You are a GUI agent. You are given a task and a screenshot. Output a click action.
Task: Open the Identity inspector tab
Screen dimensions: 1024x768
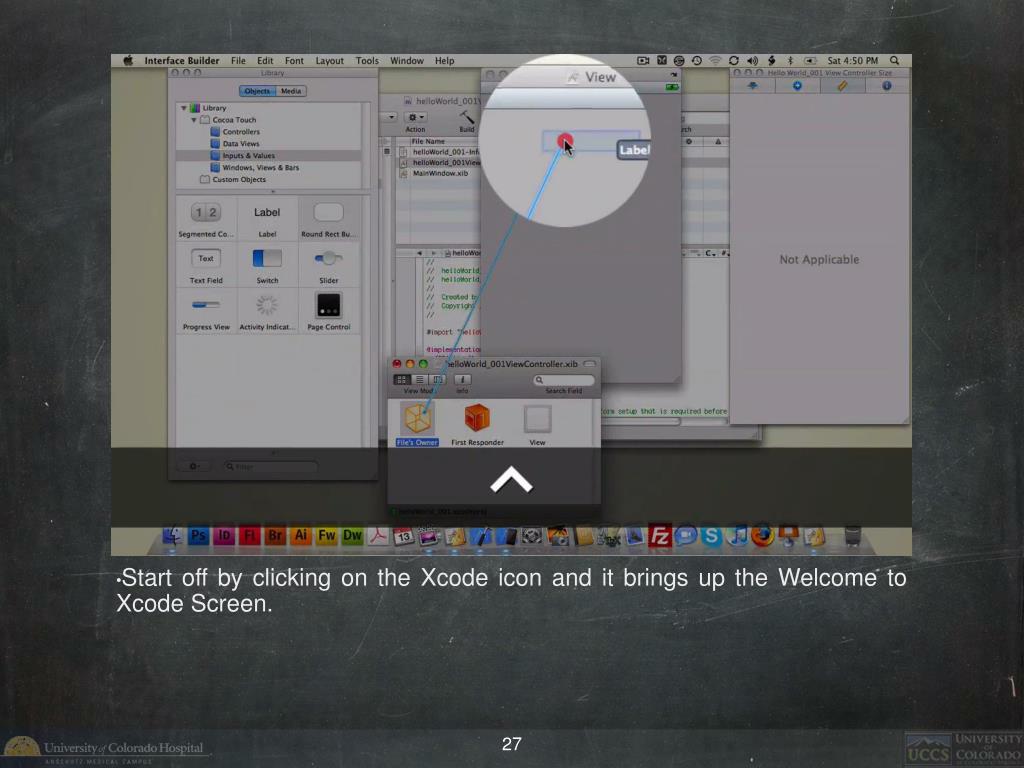click(887, 86)
